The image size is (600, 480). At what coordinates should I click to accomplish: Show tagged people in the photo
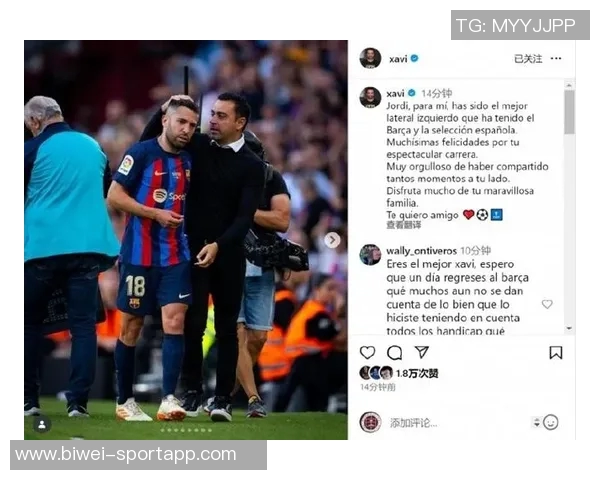[x=42, y=424]
